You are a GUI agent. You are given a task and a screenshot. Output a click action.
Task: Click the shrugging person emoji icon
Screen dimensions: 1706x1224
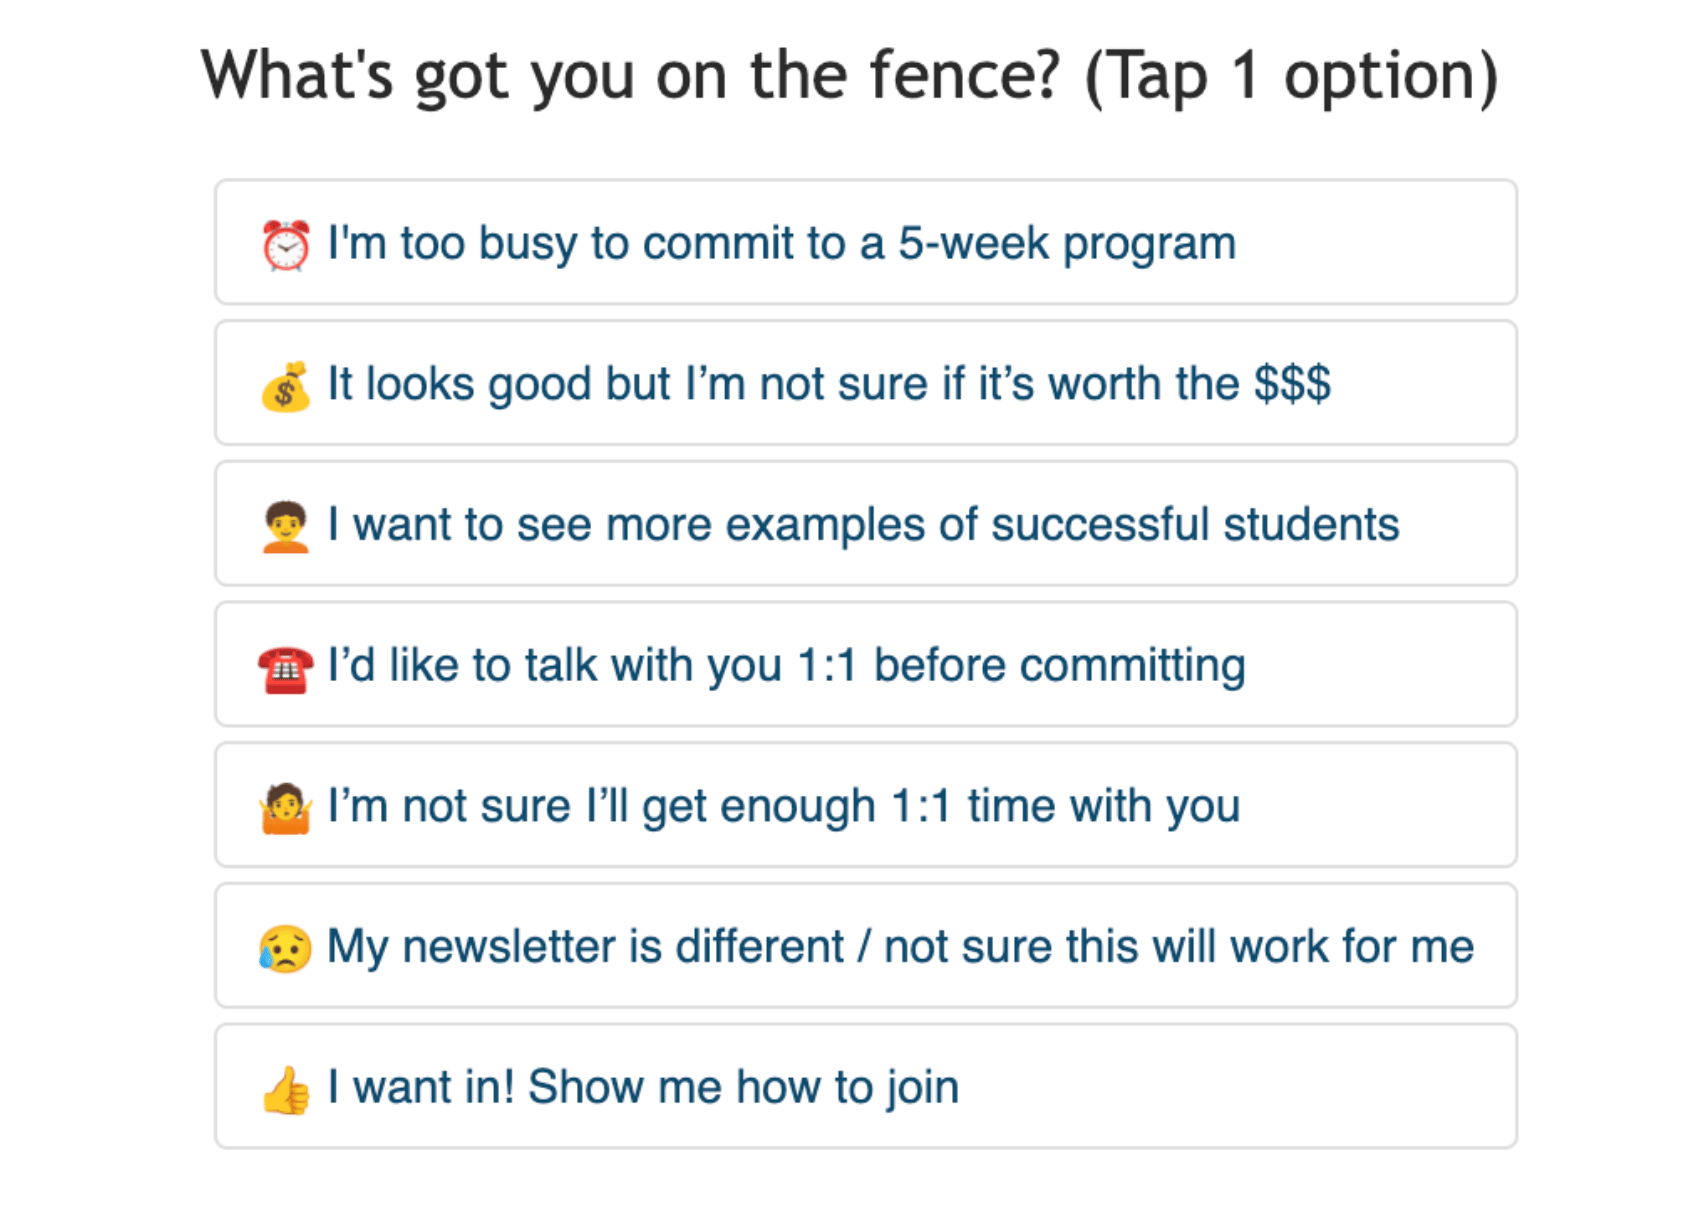[x=286, y=808]
